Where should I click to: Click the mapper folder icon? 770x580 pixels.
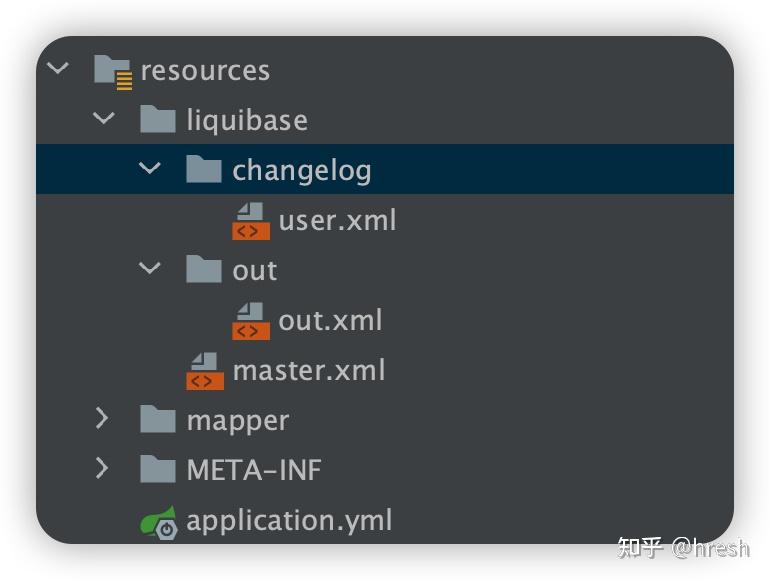158,420
